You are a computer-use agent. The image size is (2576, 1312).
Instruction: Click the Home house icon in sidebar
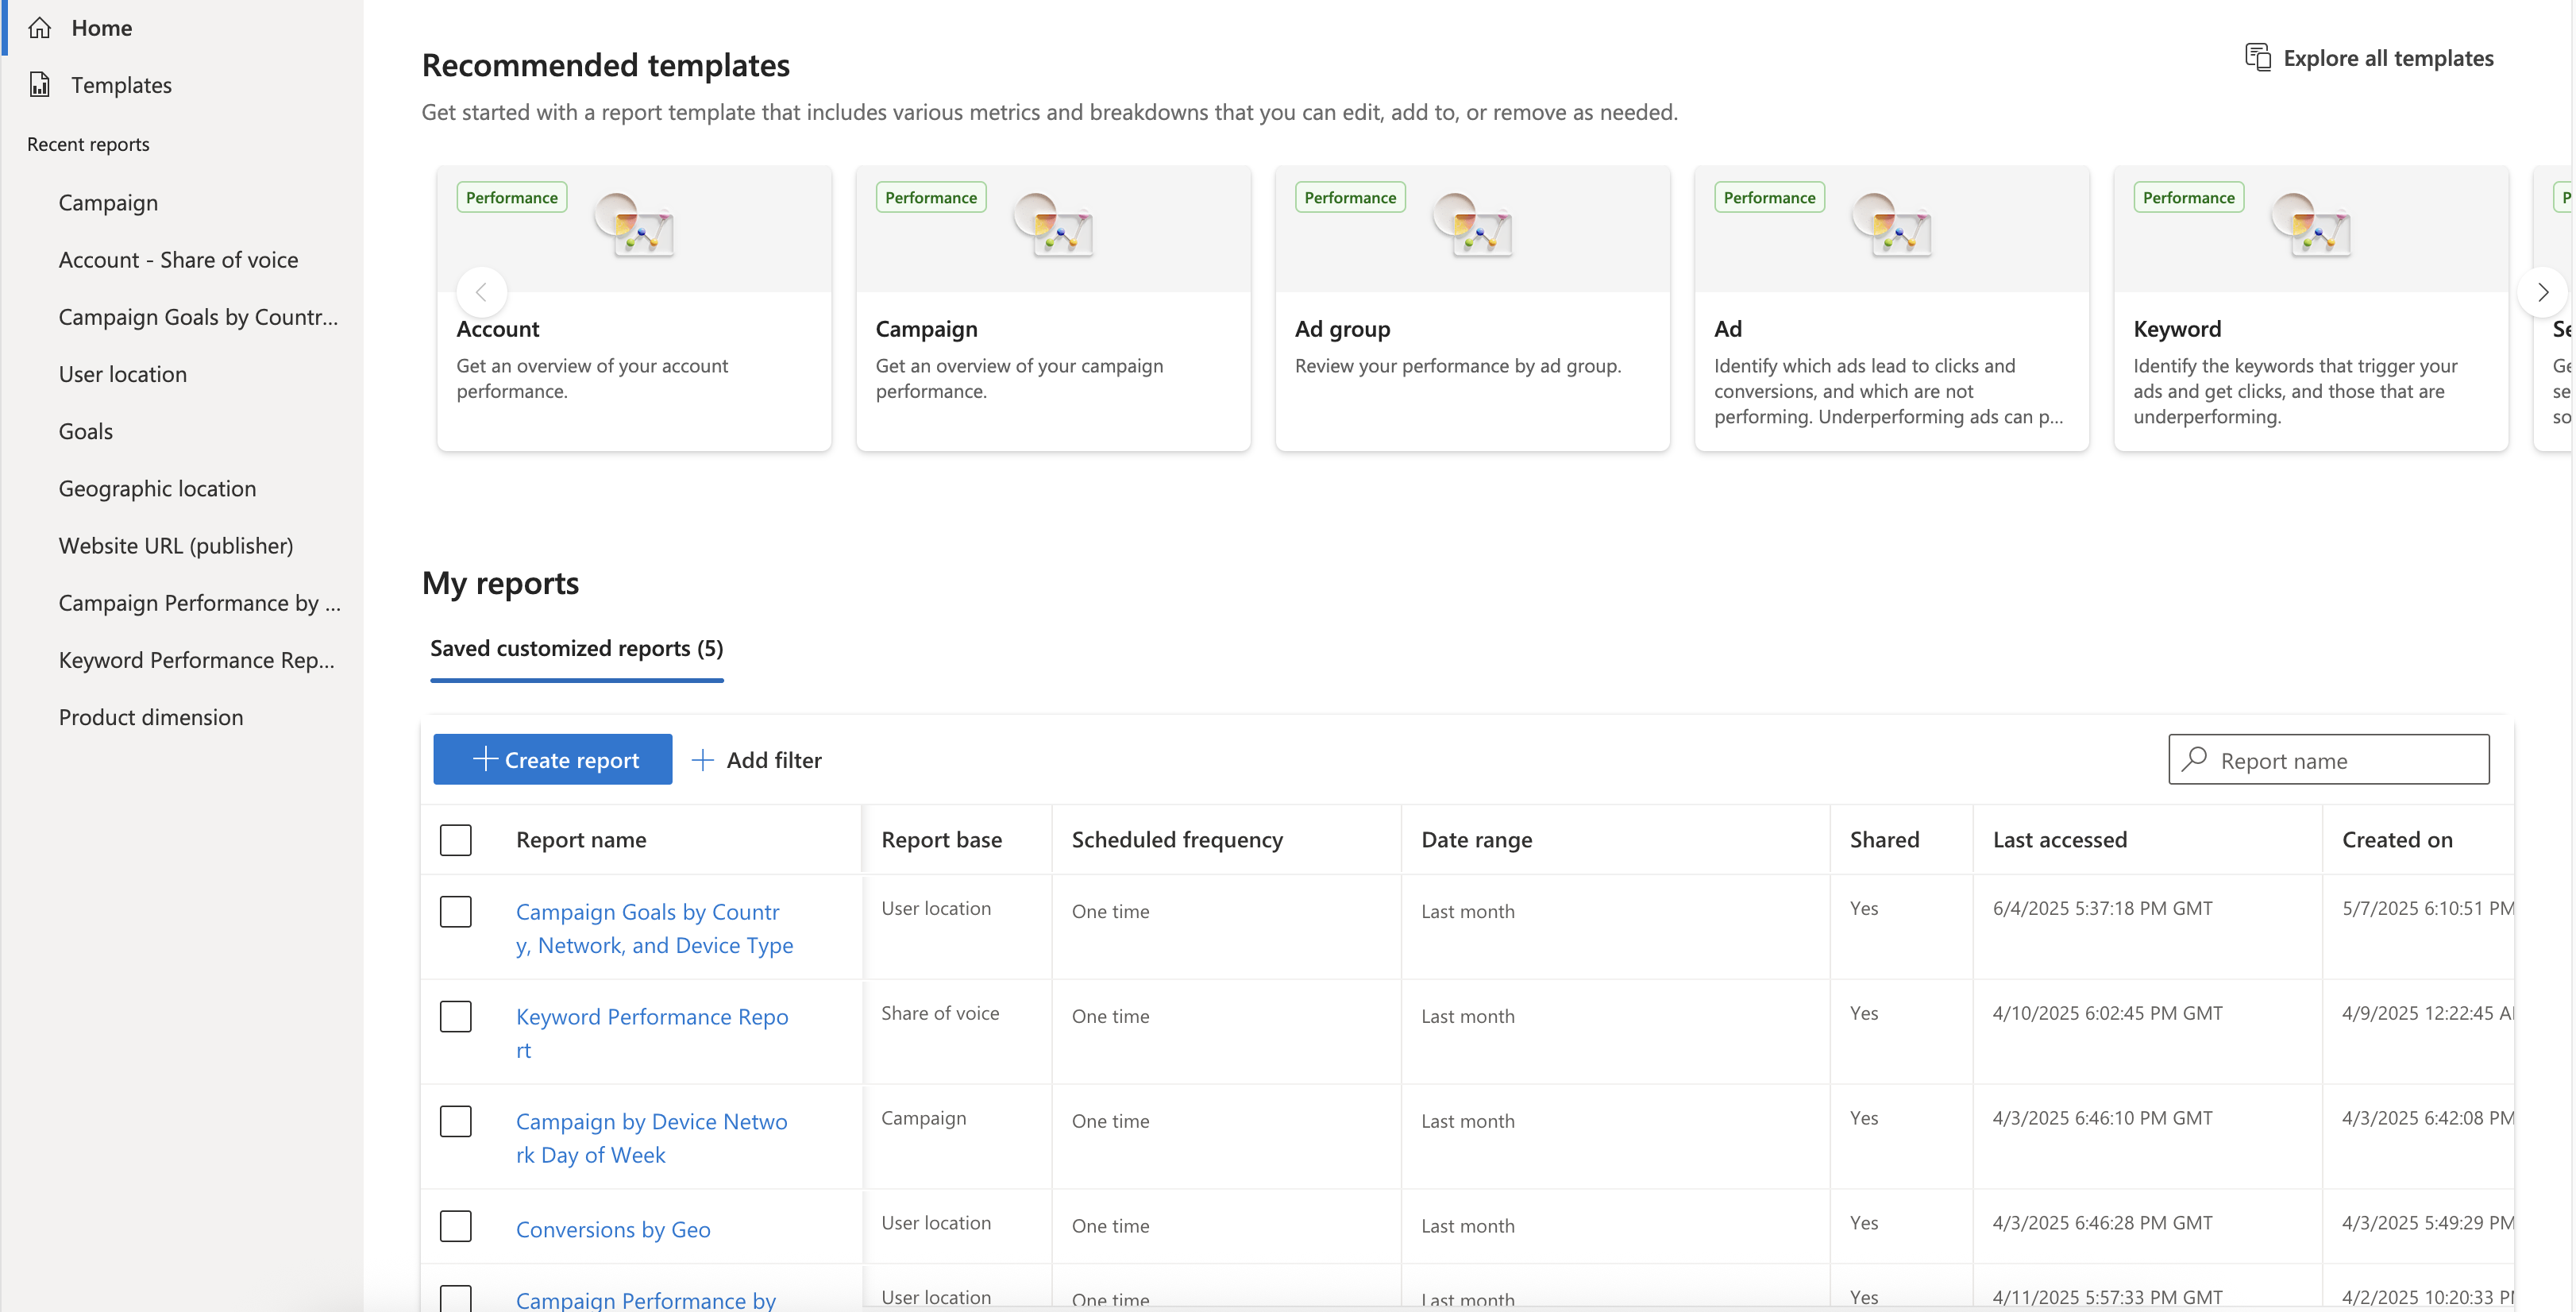(x=39, y=28)
